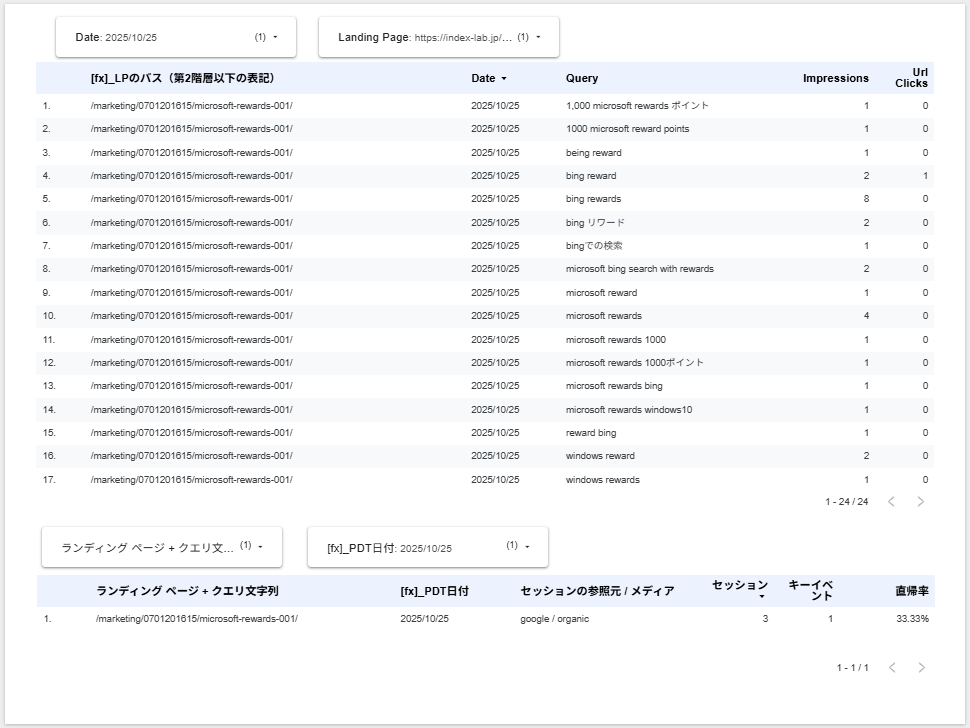This screenshot has height=728, width=970.
Task: Sort by the Impressions column header
Action: 835,78
